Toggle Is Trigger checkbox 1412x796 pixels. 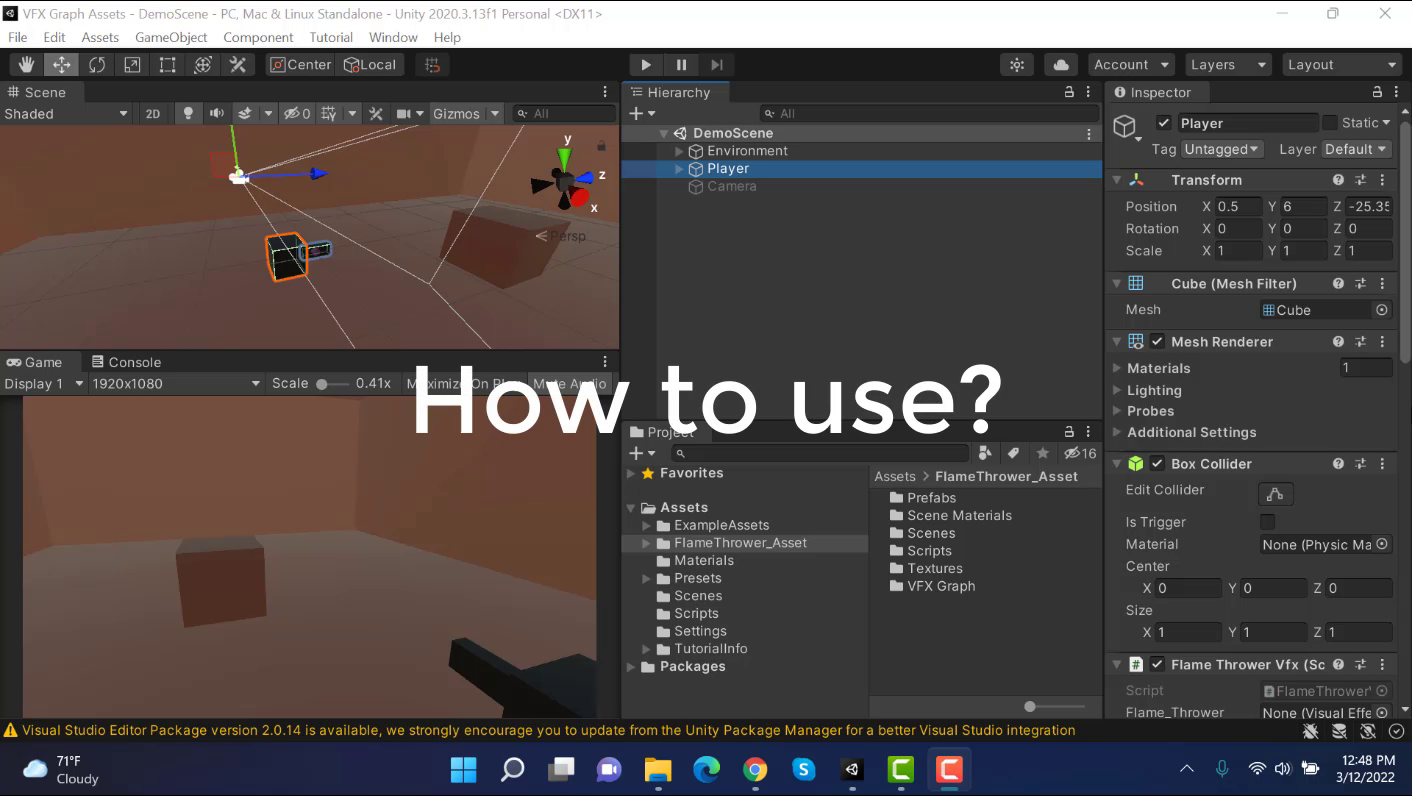click(x=1267, y=522)
